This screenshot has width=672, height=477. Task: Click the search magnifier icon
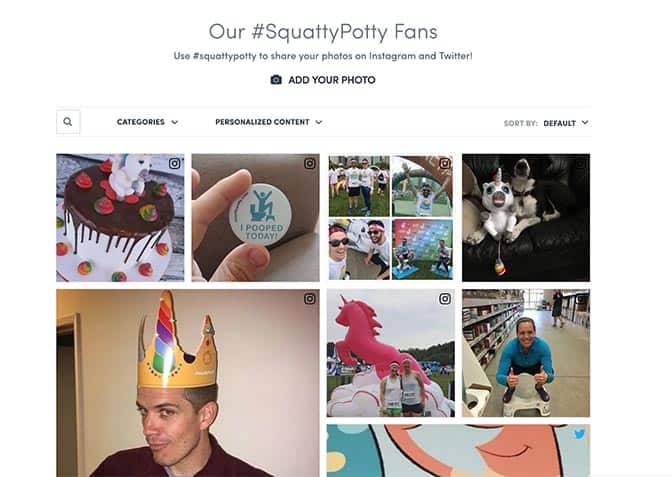[68, 122]
